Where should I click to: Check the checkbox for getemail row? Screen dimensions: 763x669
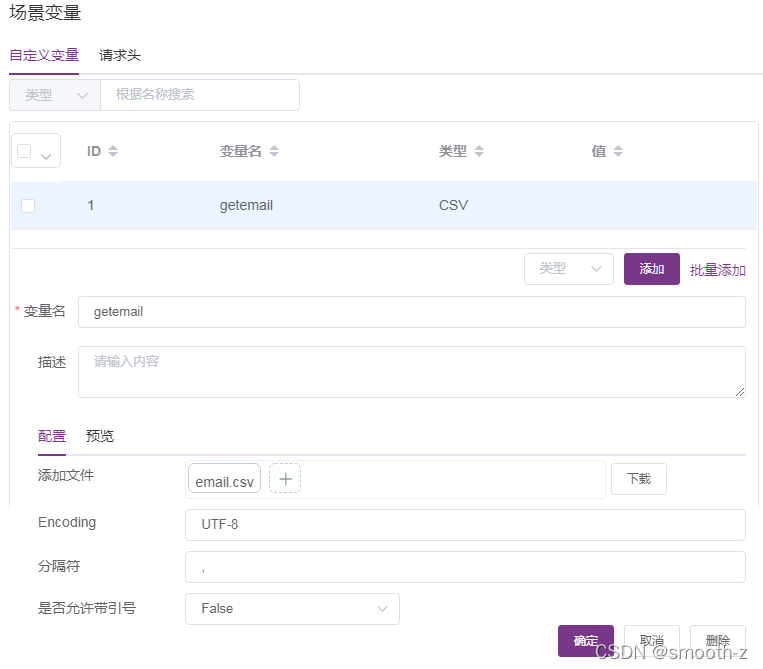[28, 206]
